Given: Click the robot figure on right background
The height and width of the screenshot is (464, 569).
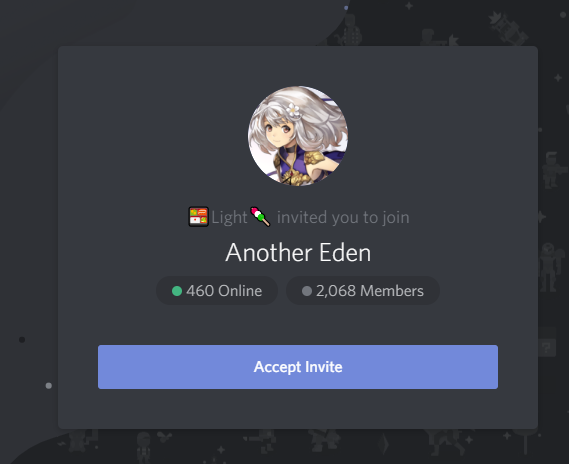Looking at the screenshot, I should click(x=549, y=268).
